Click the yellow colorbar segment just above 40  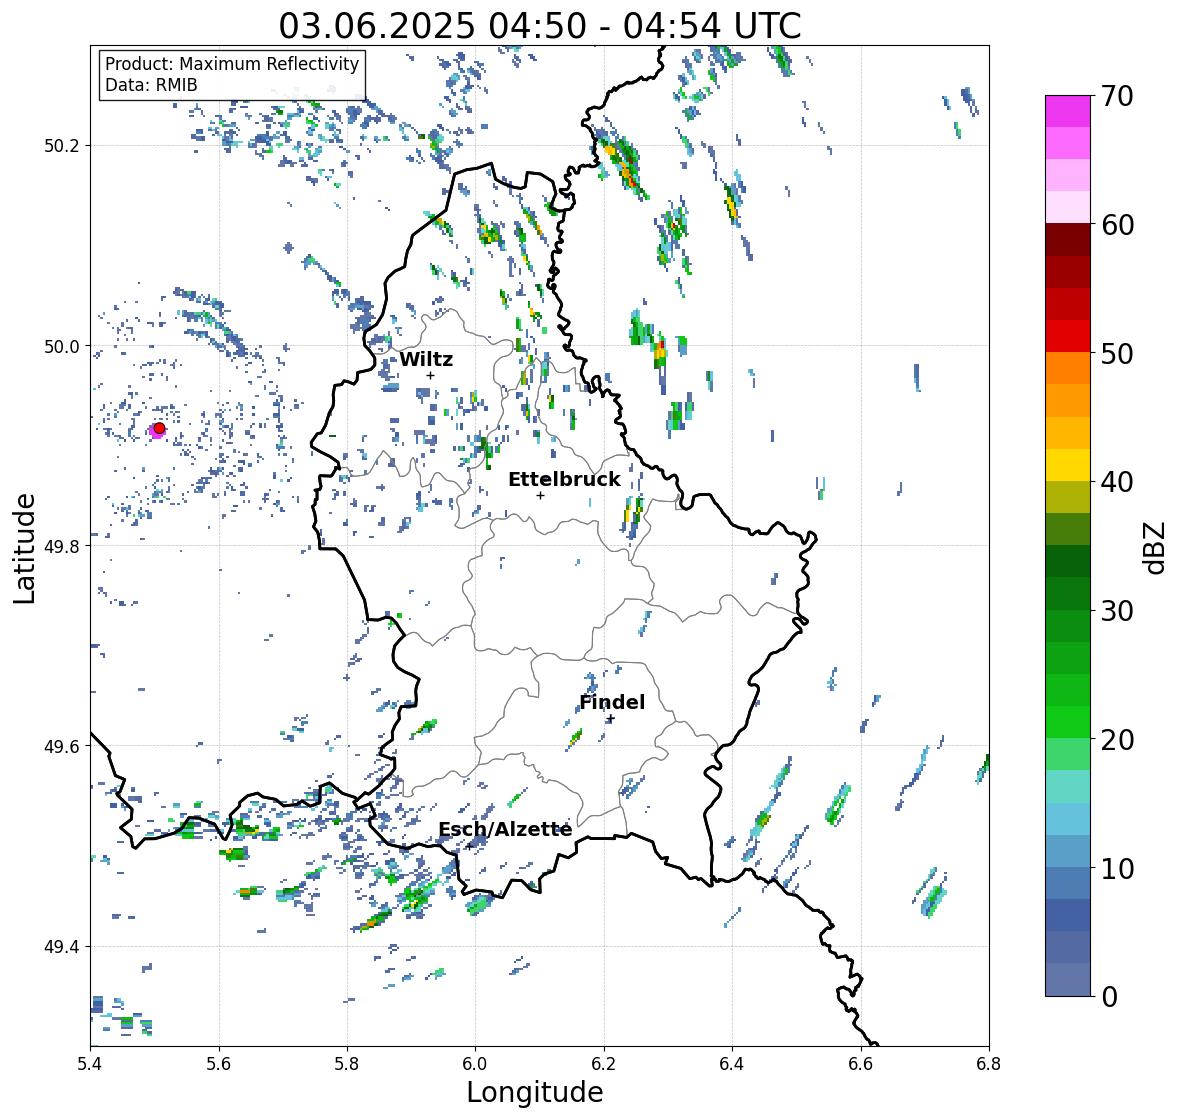point(1068,465)
